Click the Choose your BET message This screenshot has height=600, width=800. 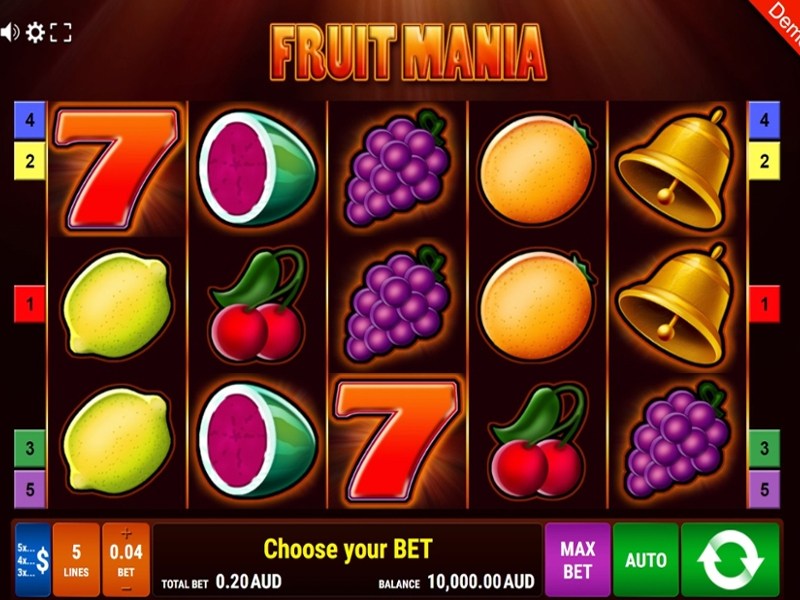point(347,549)
